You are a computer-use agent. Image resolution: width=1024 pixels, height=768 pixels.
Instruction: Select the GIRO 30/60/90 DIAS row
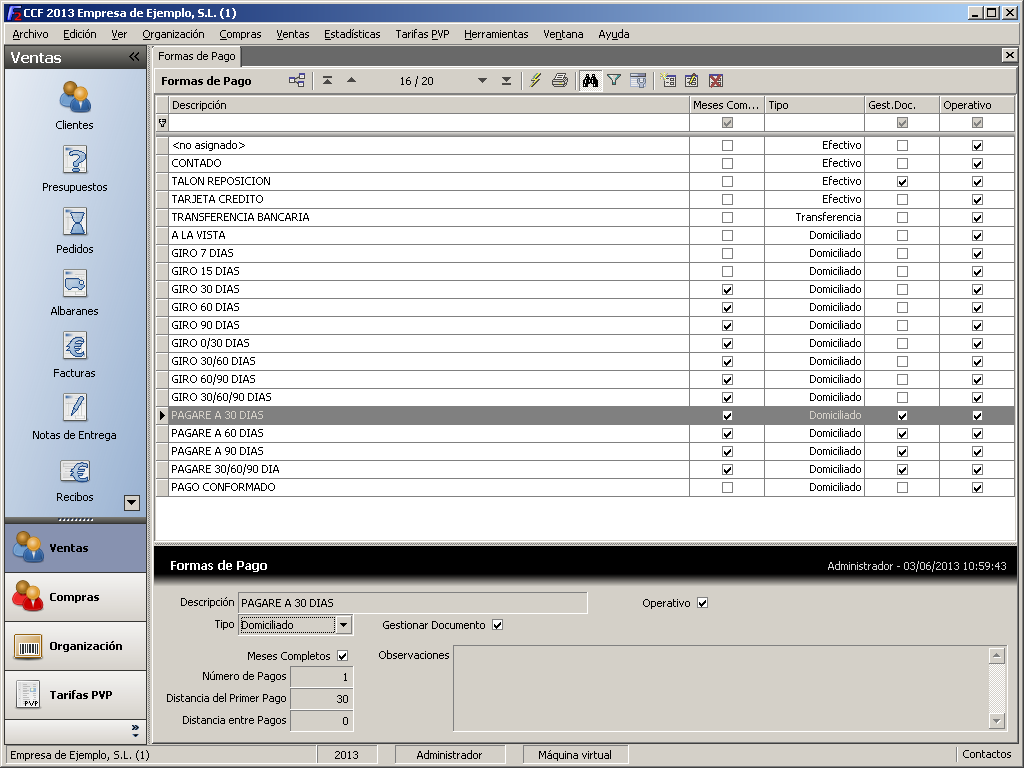585,397
